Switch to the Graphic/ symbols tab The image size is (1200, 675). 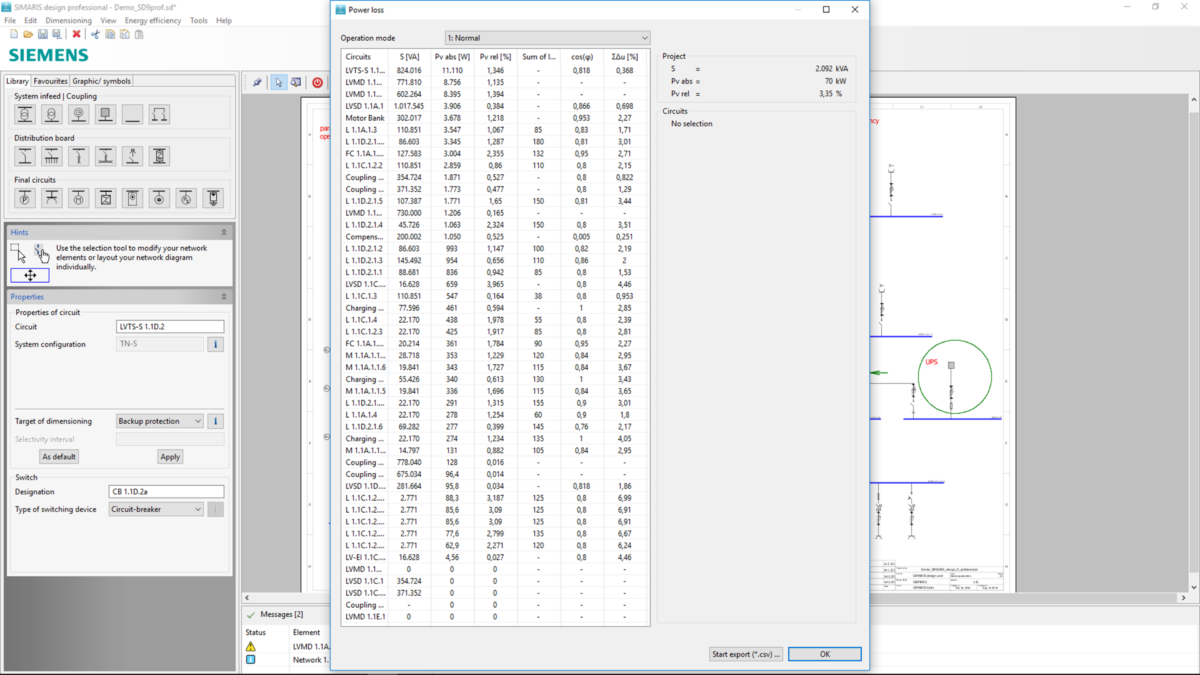tap(102, 81)
